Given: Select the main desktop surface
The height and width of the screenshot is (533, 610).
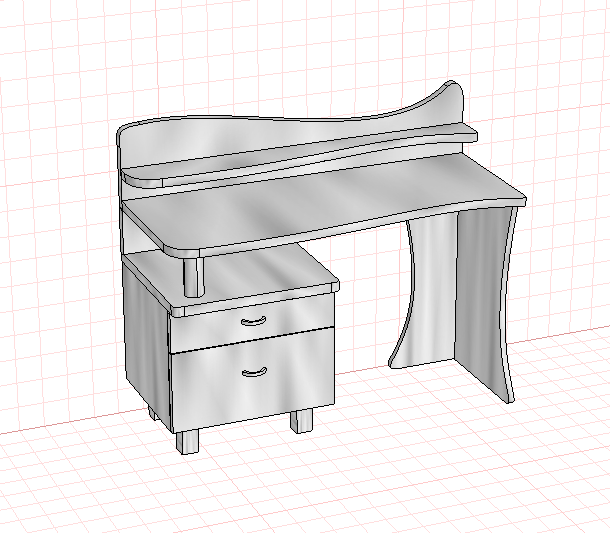Looking at the screenshot, I should [x=323, y=206].
